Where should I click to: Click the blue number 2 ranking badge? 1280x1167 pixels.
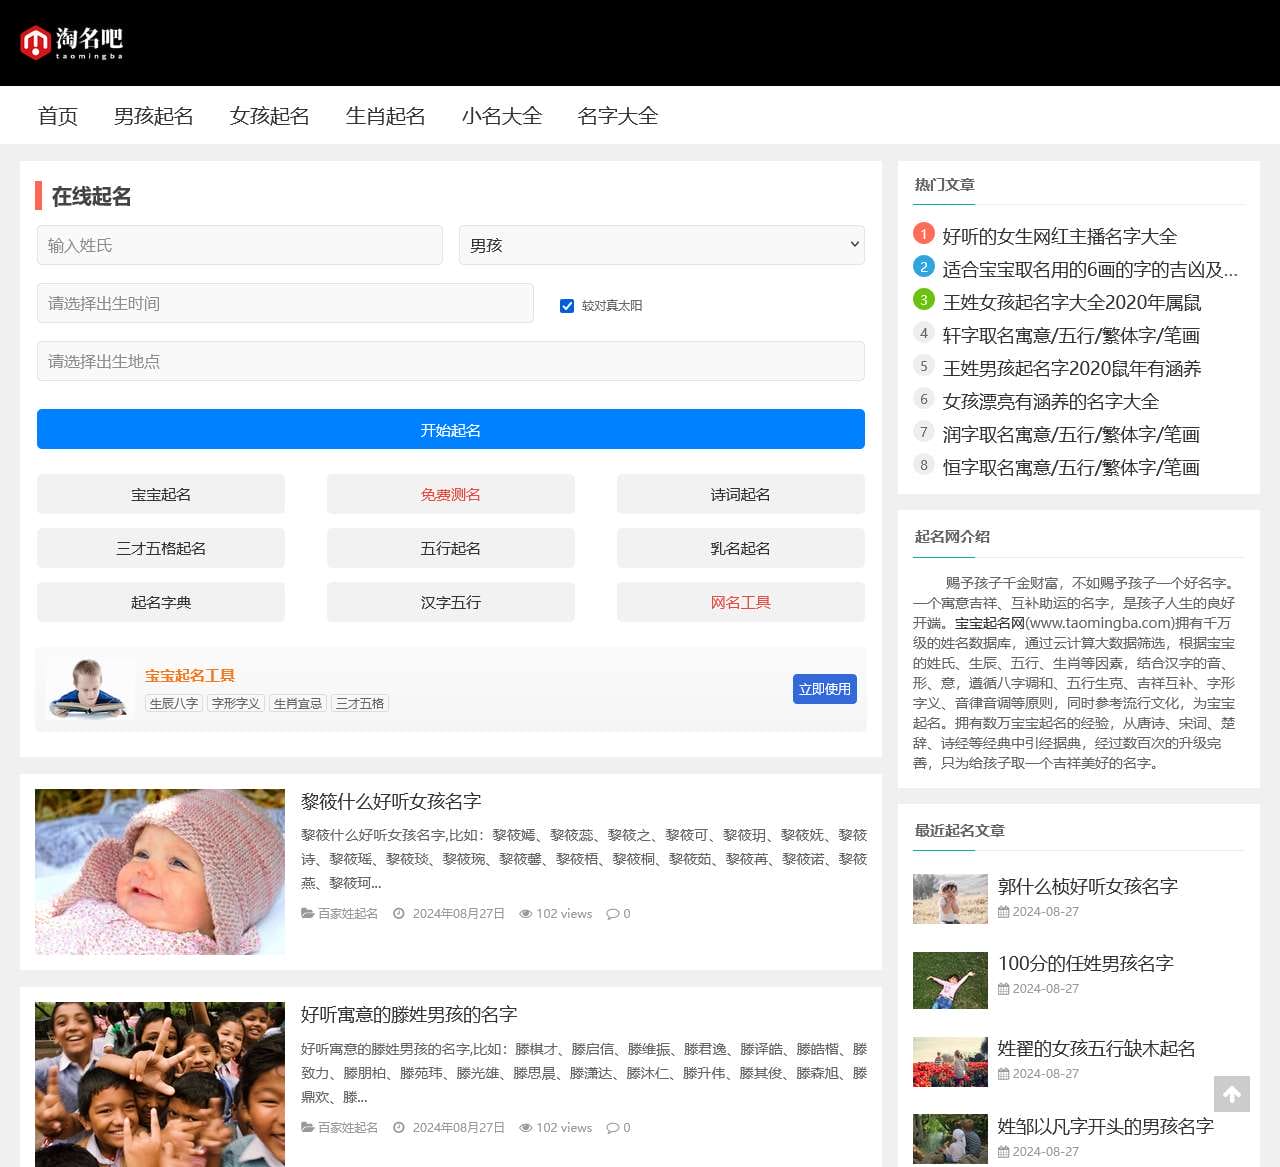[x=924, y=267]
